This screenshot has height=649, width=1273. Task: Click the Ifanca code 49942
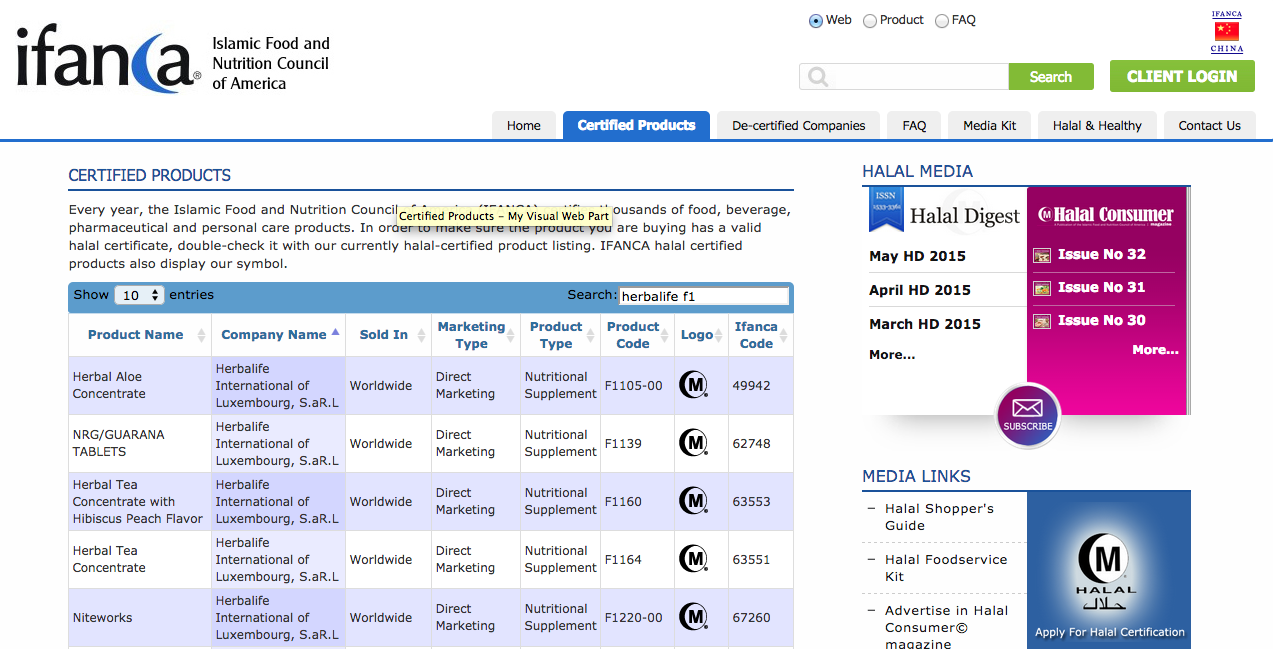751,385
